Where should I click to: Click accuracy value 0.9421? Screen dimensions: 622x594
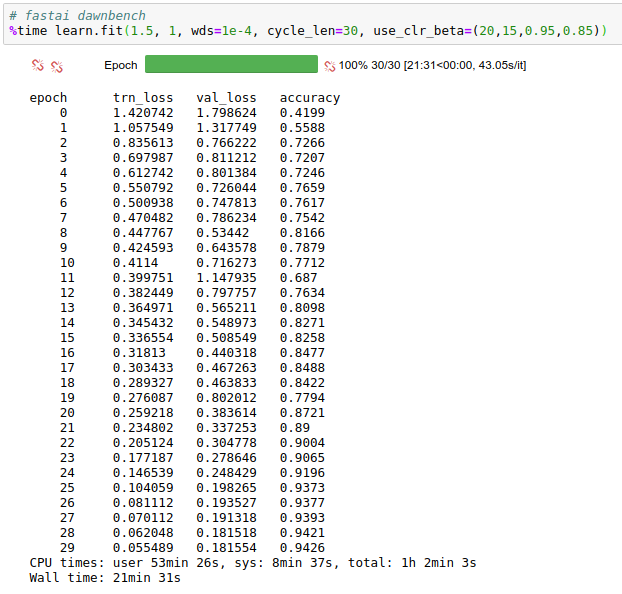[302, 533]
